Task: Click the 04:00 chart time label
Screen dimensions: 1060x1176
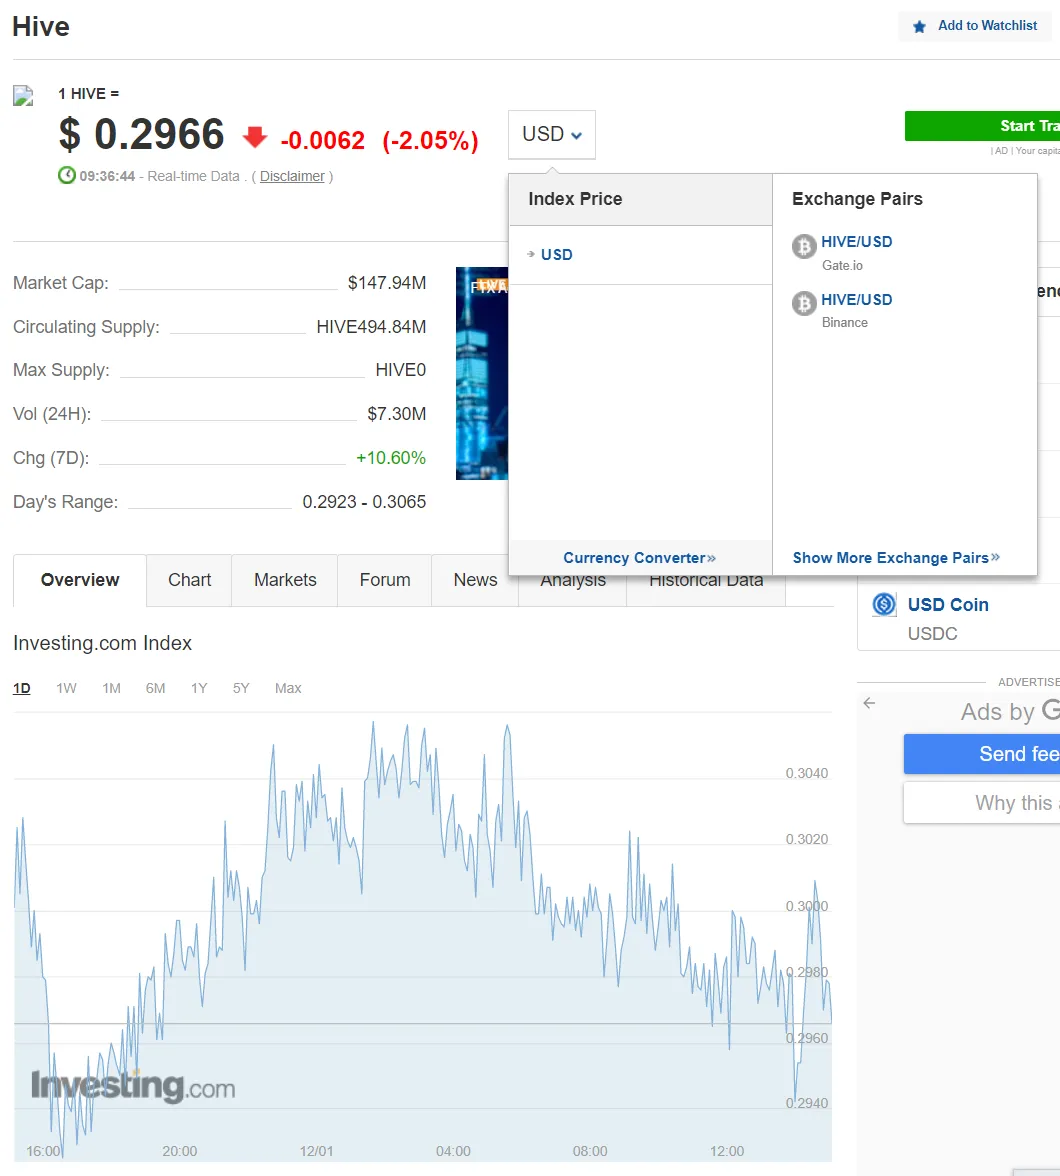Action: click(453, 1151)
